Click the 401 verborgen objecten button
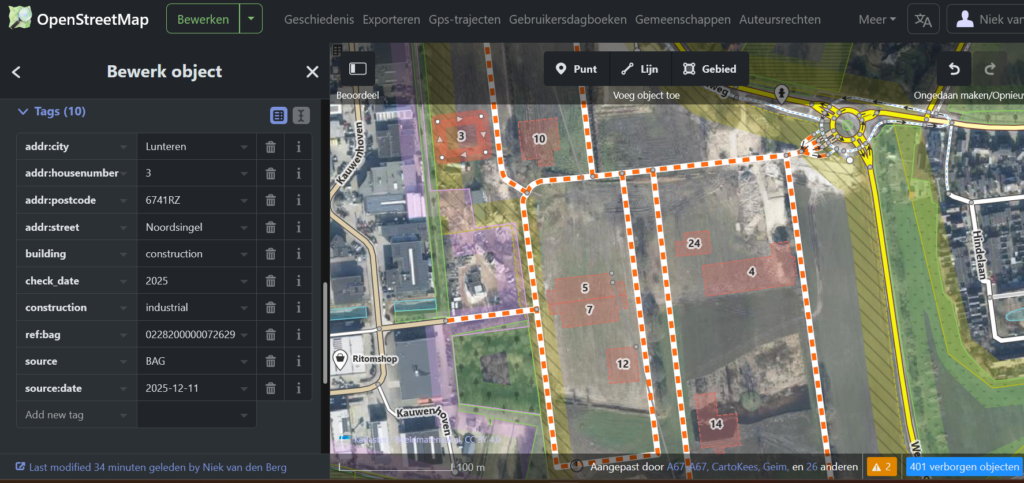Image resolution: width=1024 pixels, height=483 pixels. tap(963, 467)
